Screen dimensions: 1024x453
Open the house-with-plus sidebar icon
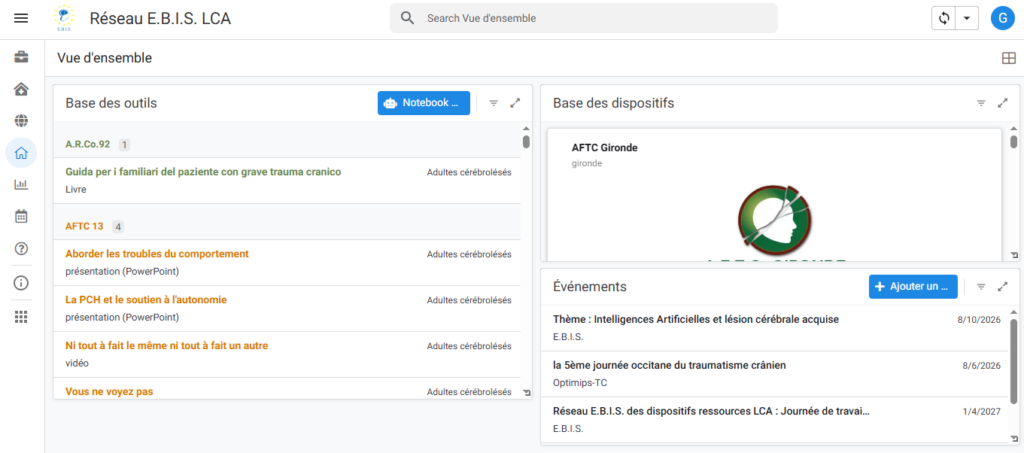point(21,89)
